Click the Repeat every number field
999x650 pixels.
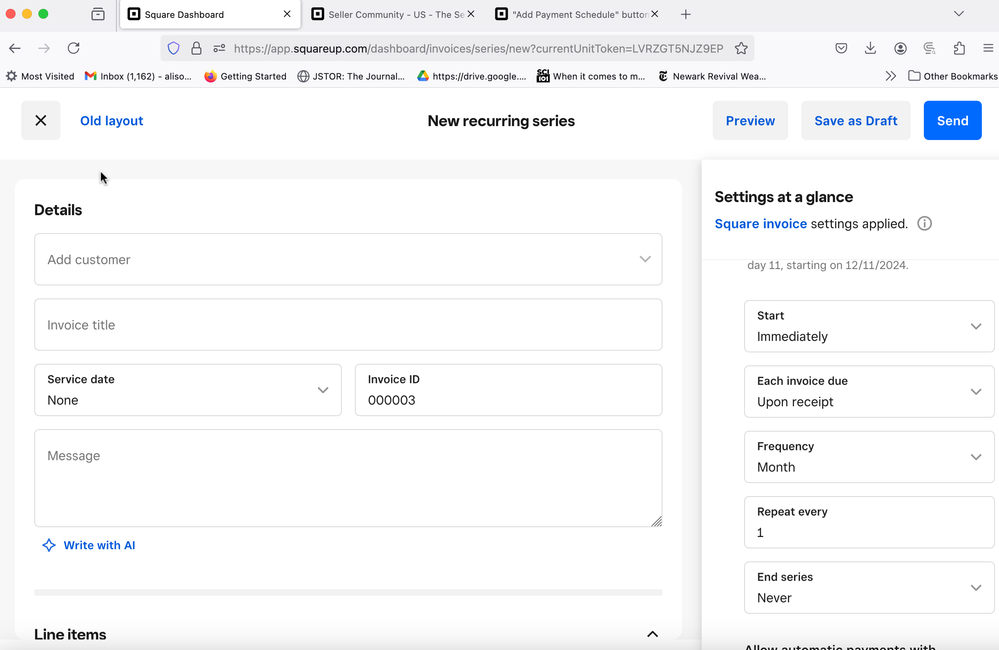pyautogui.click(x=869, y=532)
